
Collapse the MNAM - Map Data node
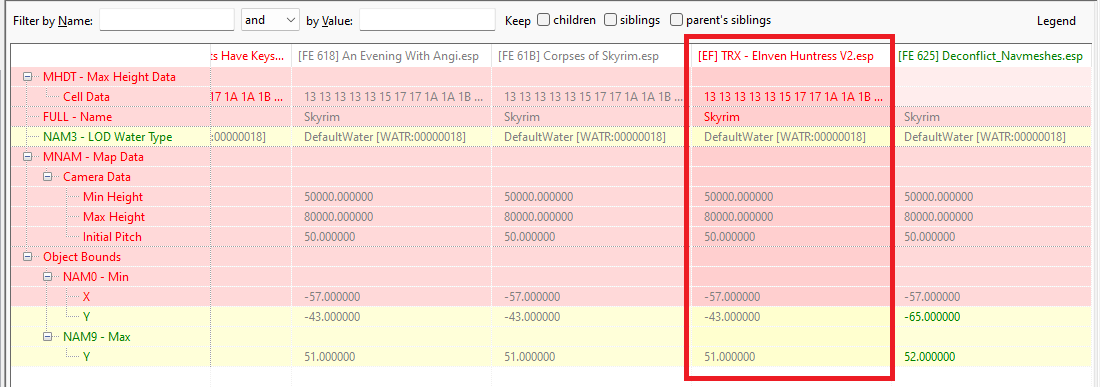27,157
